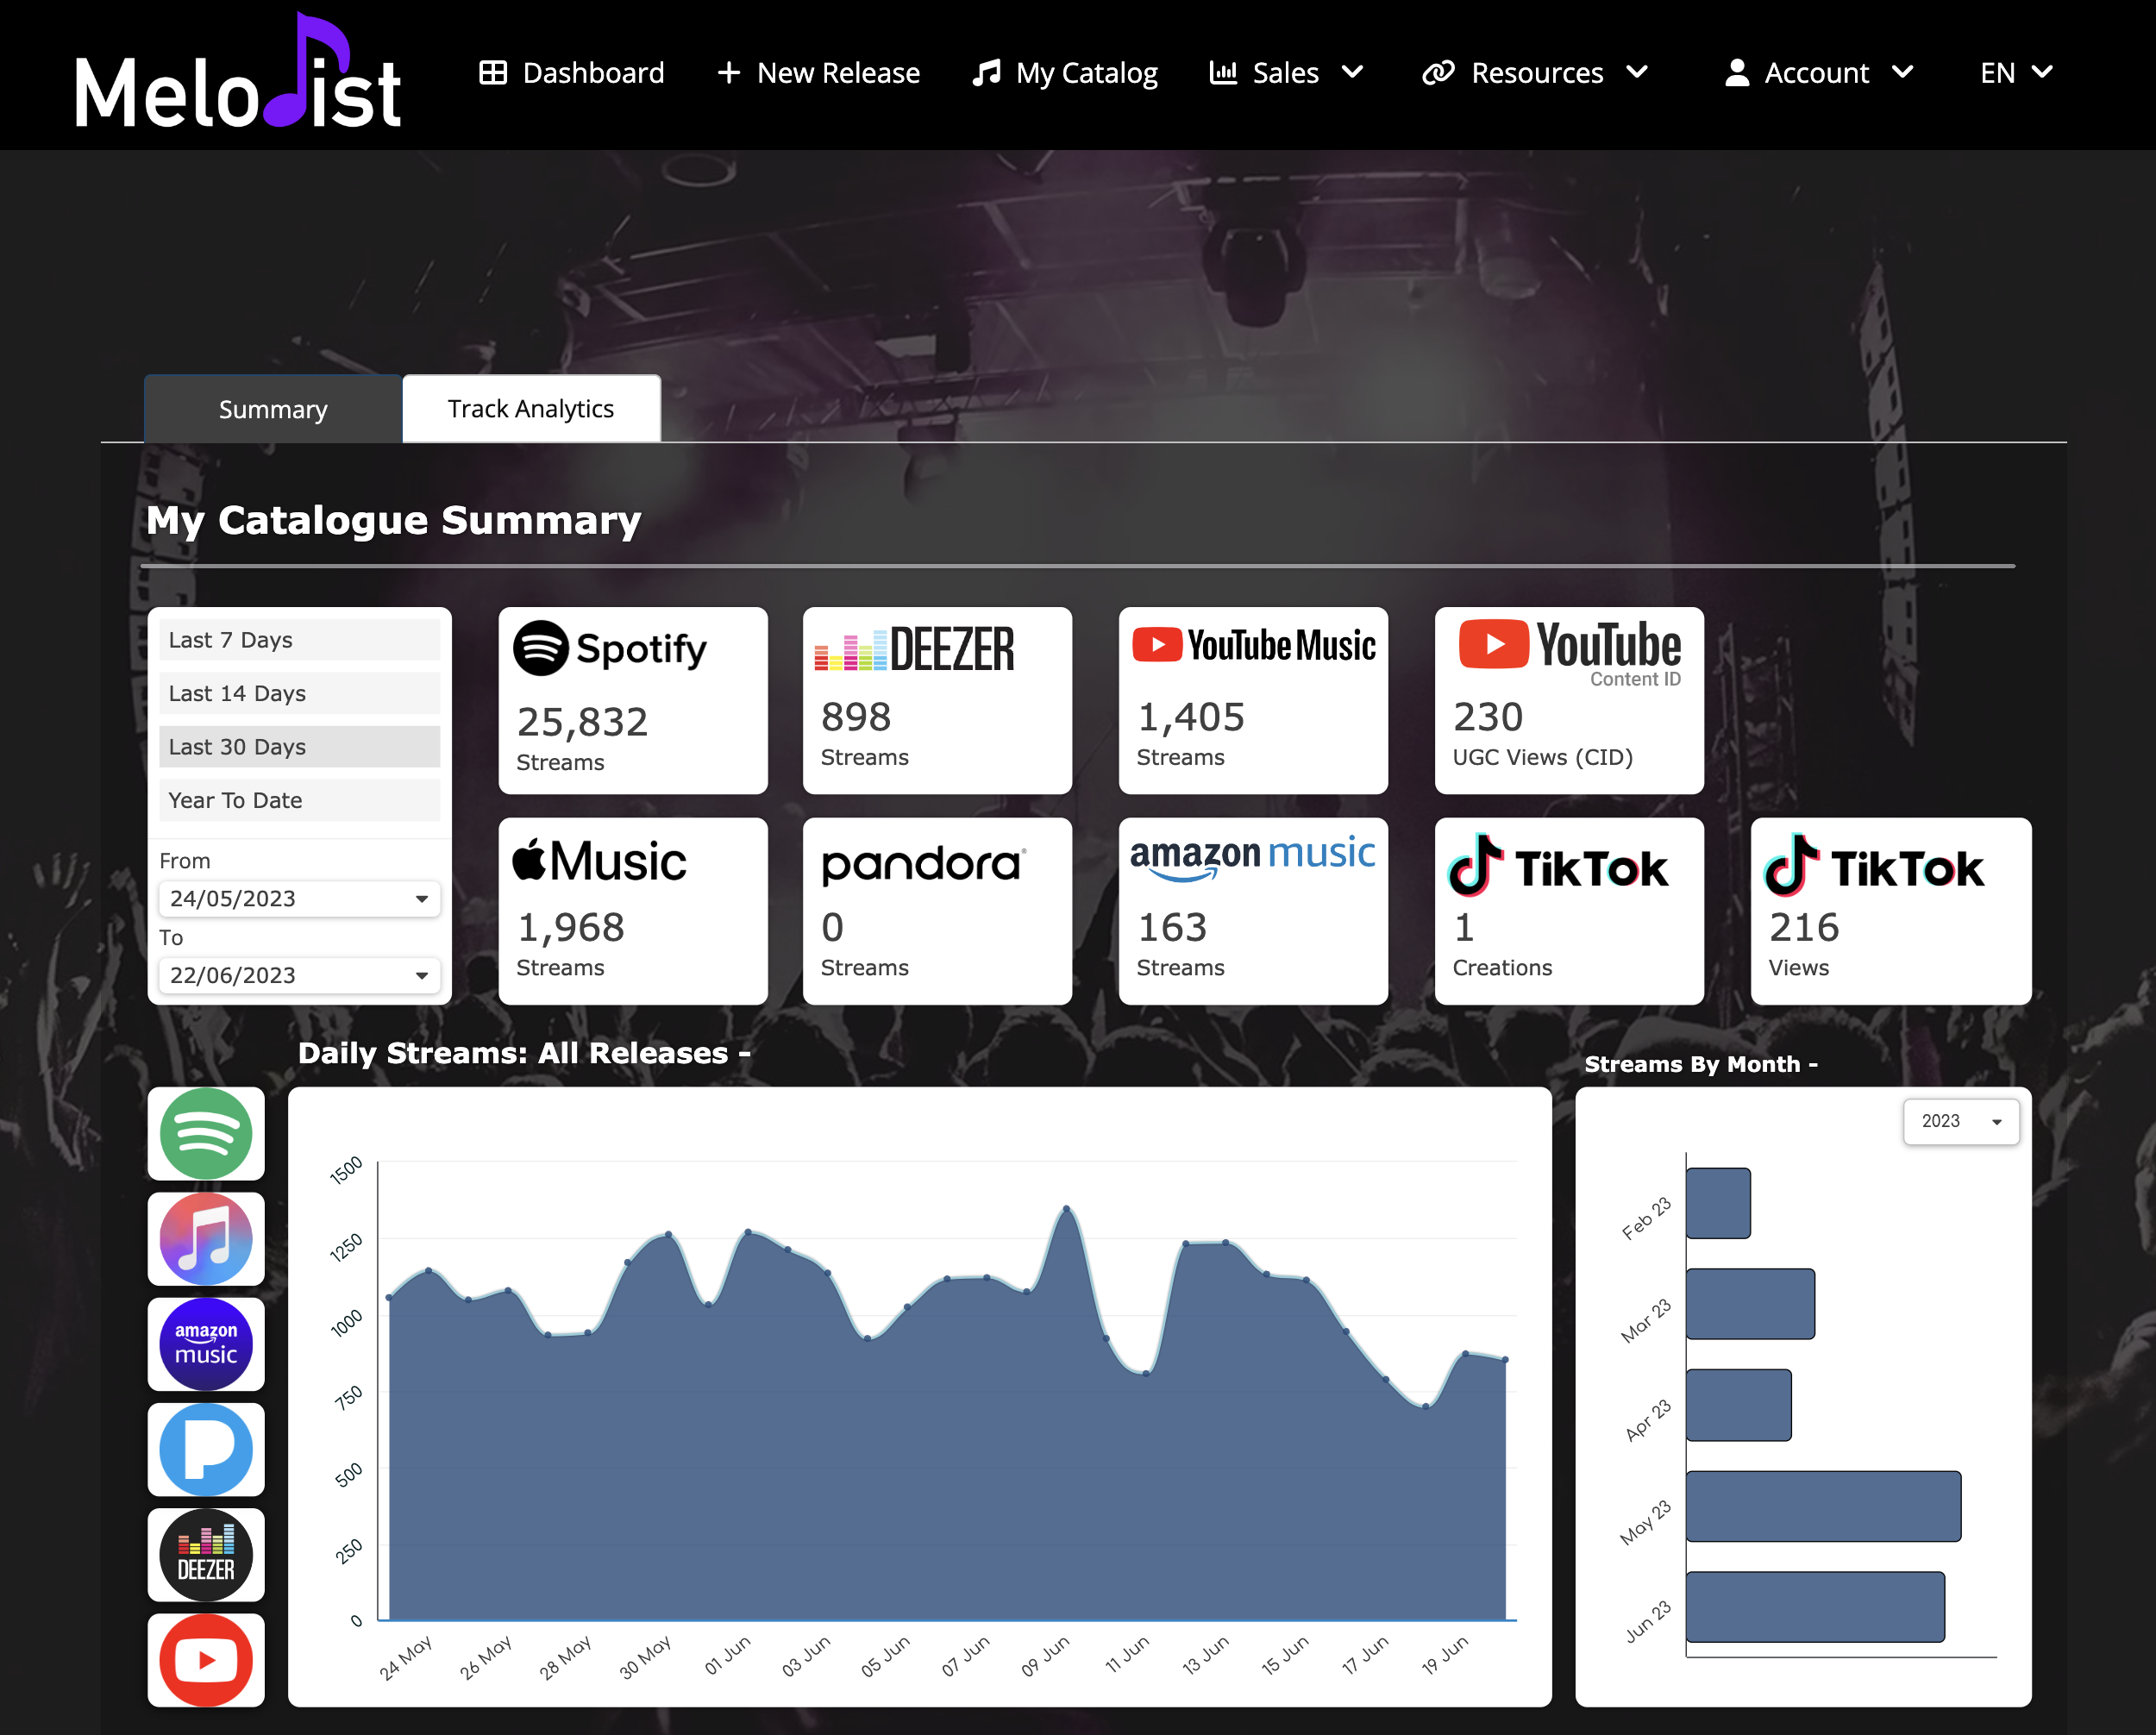Click the New Release link
This screenshot has height=1735, width=2156.
[x=819, y=73]
